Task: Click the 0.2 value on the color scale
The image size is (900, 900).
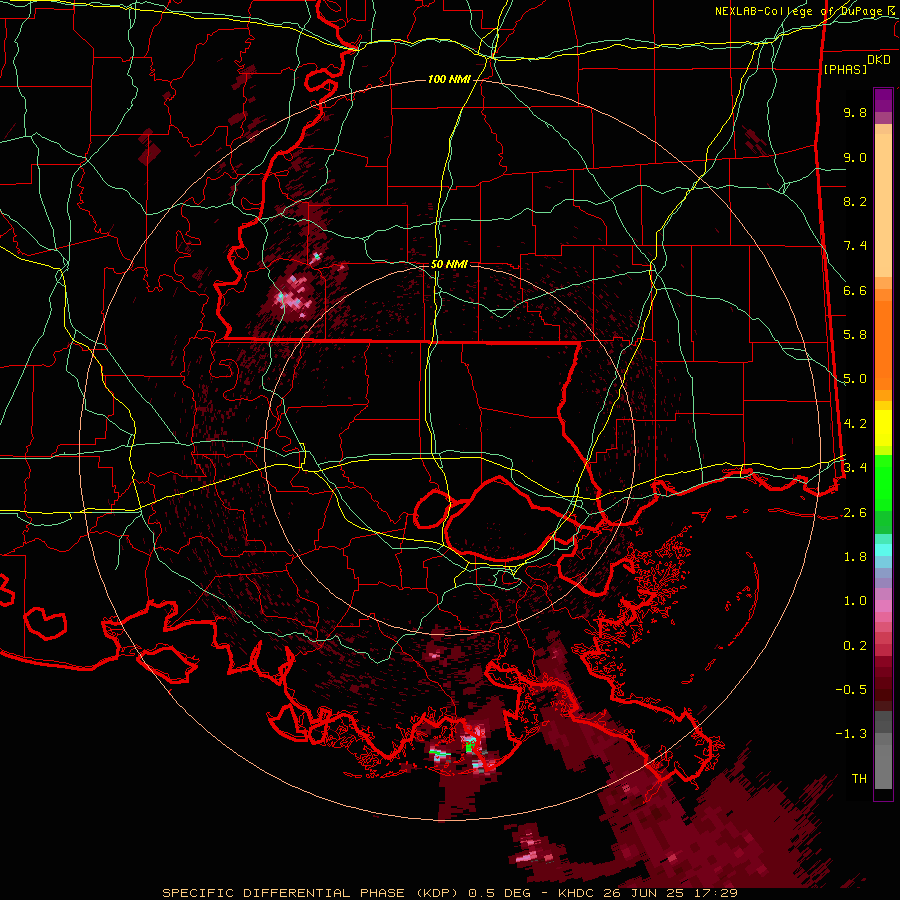Action: tap(855, 646)
